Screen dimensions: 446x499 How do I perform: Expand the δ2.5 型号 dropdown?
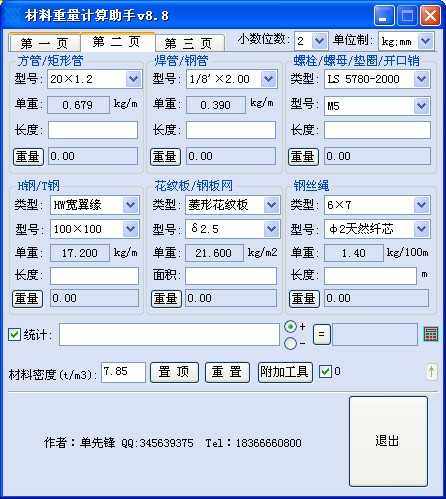271,229
